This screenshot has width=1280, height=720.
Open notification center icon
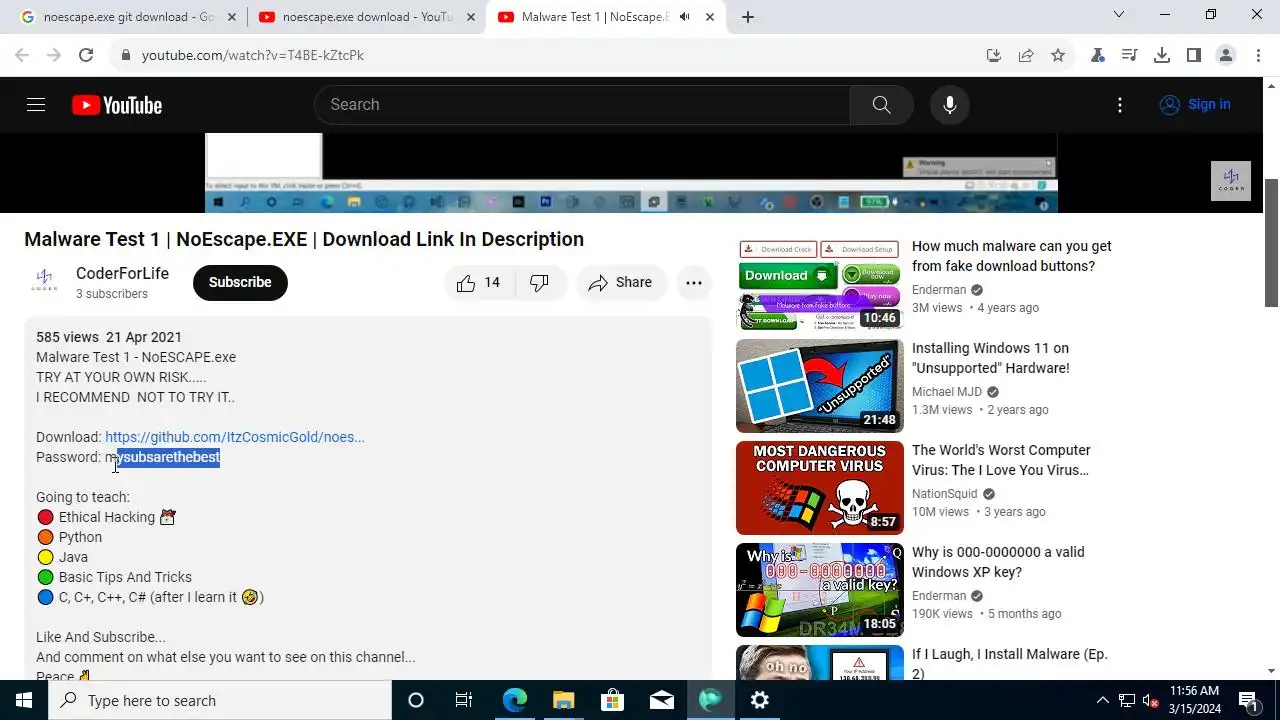(1248, 700)
